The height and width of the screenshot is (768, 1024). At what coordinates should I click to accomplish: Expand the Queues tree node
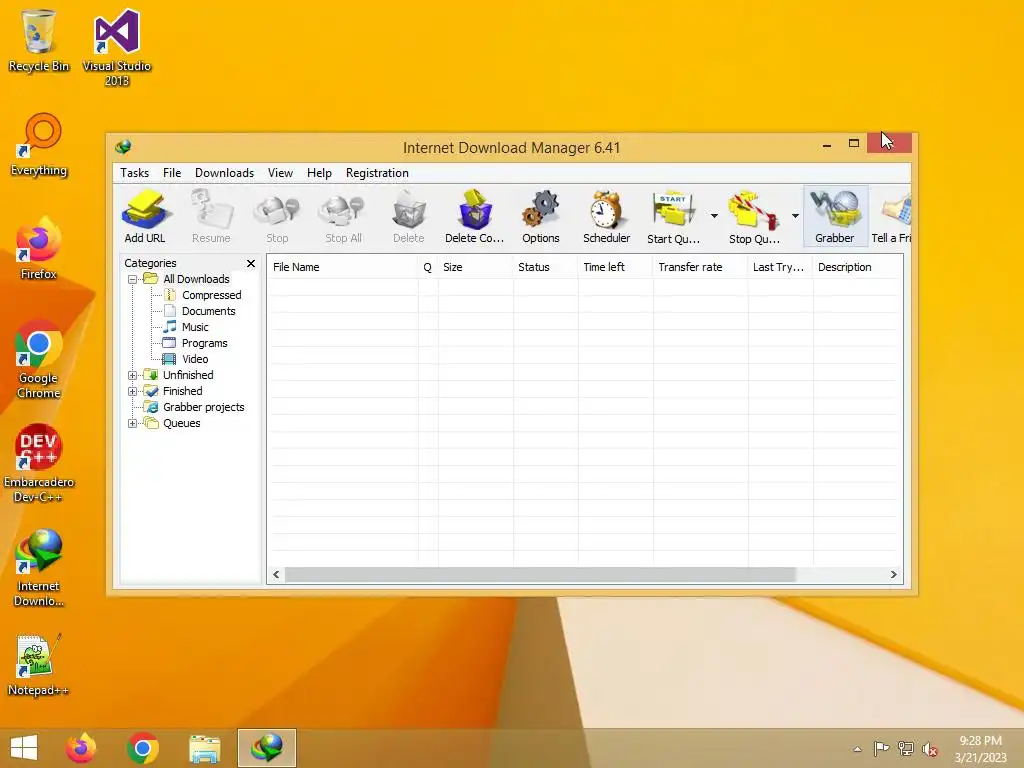(x=133, y=424)
